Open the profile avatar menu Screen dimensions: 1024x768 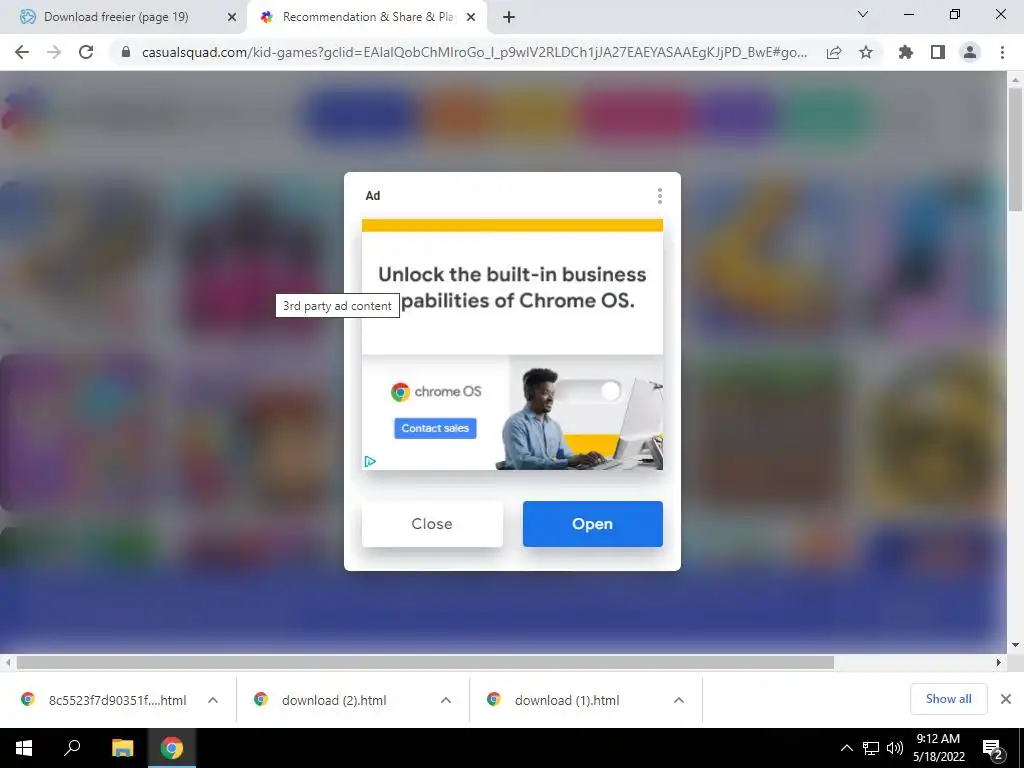coord(970,52)
